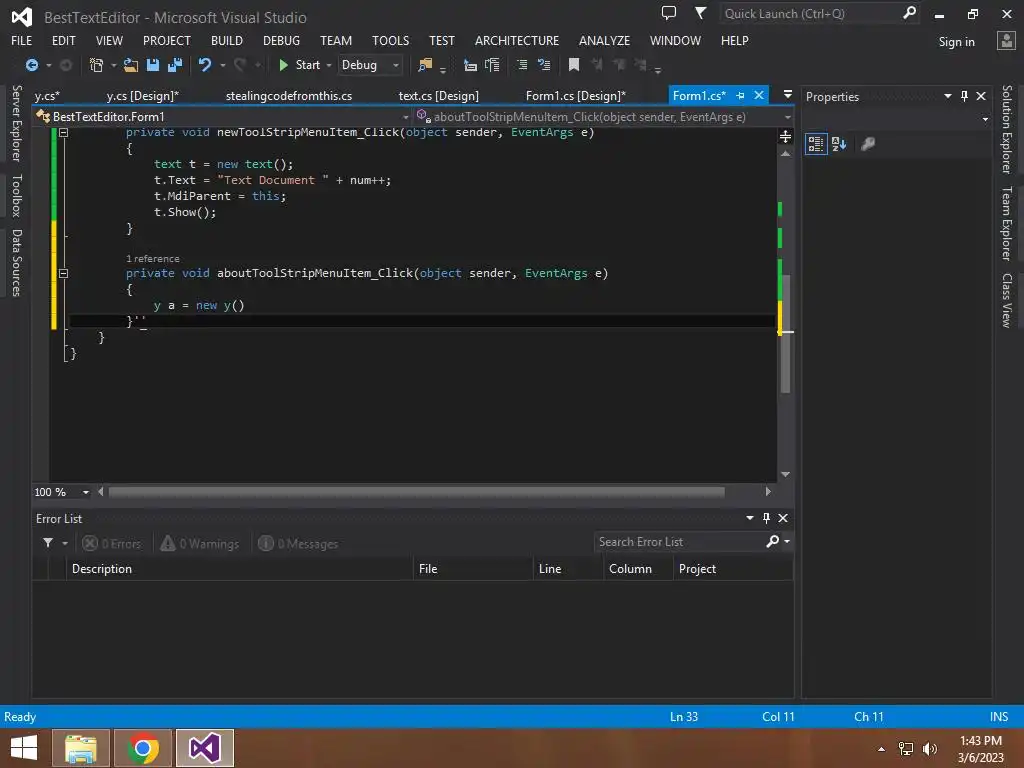Click the Uncomment selected lines icon
The height and width of the screenshot is (768, 1024).
tap(543, 65)
